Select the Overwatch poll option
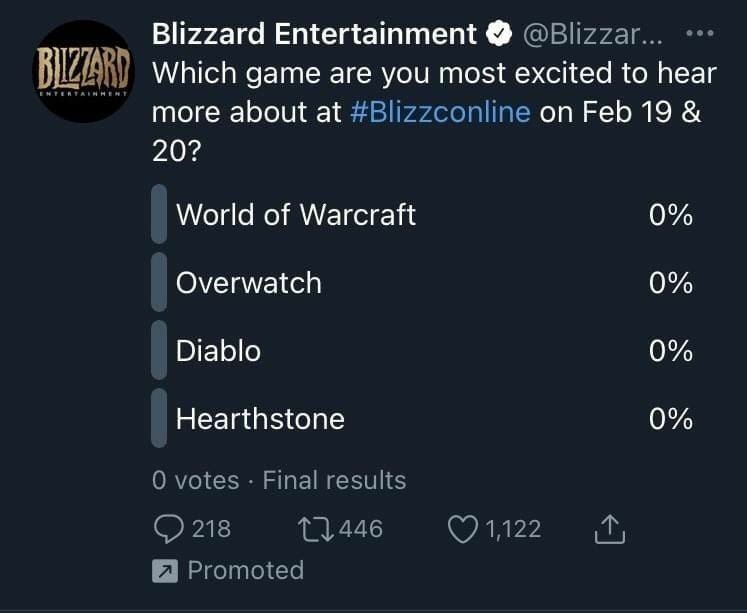Viewport: 747px width, 613px height. (x=249, y=283)
